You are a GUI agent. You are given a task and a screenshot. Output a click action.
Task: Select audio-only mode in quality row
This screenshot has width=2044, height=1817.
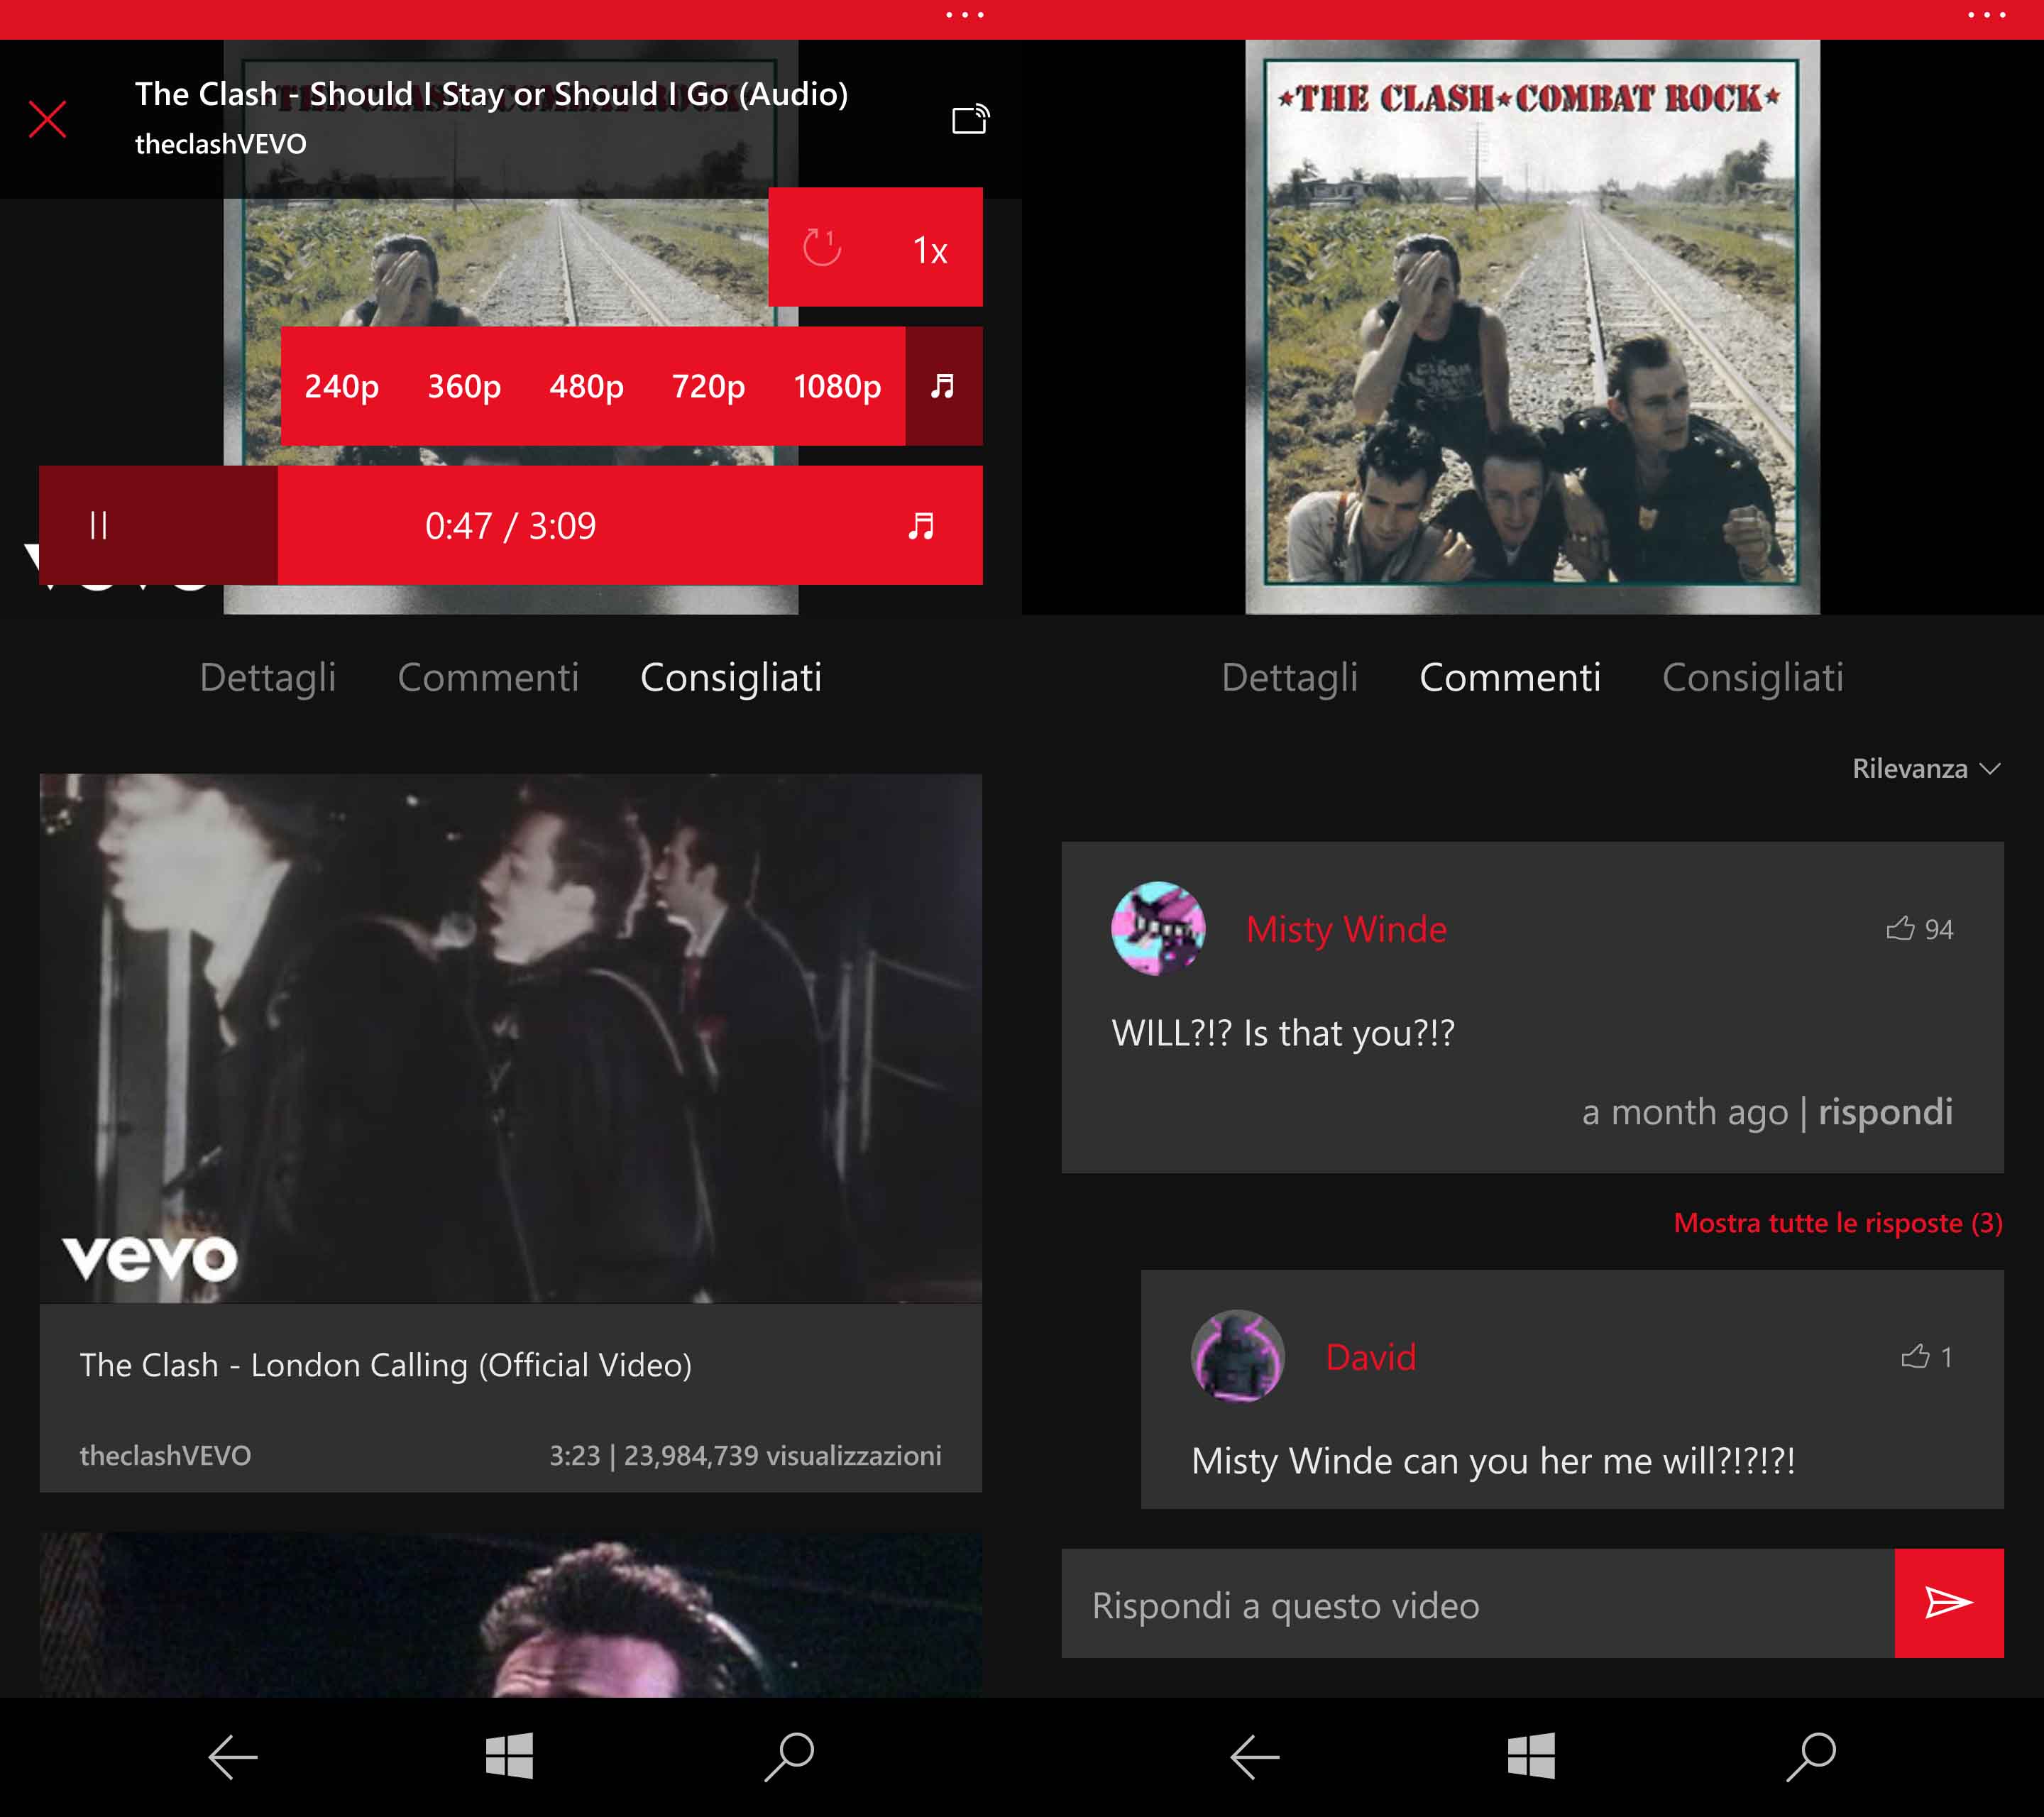943,386
